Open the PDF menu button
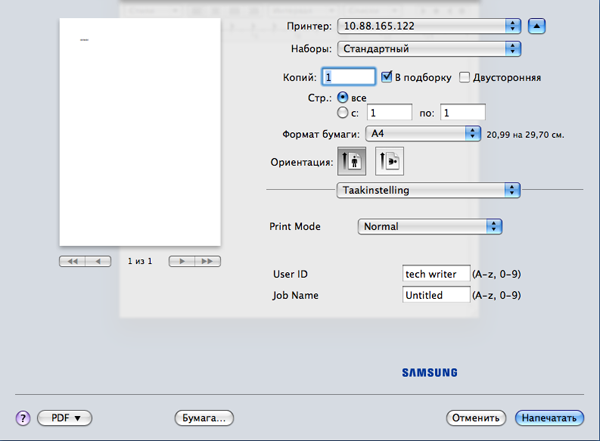 (x=65, y=418)
